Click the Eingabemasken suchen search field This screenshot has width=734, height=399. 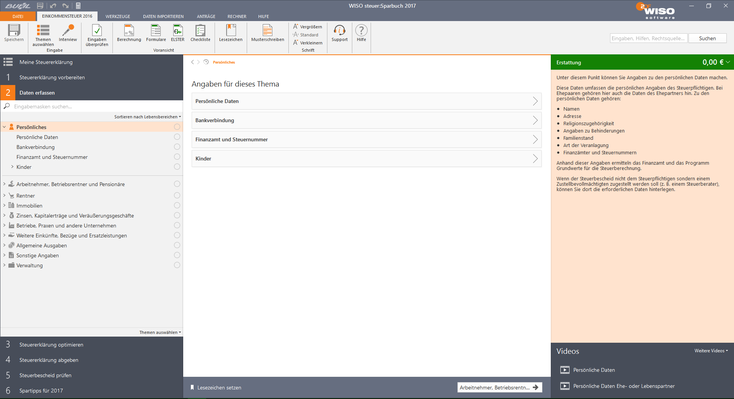92,106
